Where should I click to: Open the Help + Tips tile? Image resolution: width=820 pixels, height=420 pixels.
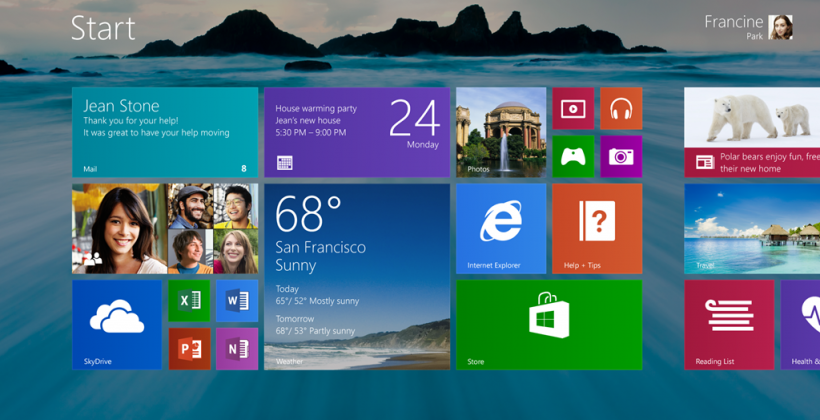(597, 229)
